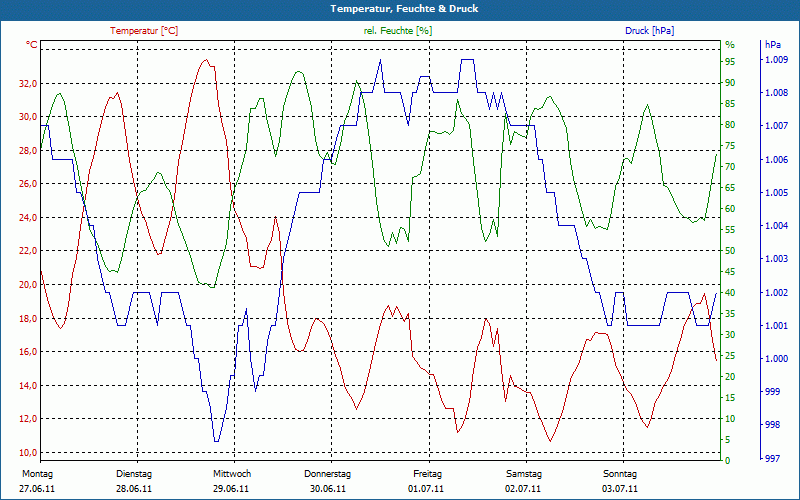
Task: Click the '30,0' temperature axis value
Action: click(x=28, y=116)
